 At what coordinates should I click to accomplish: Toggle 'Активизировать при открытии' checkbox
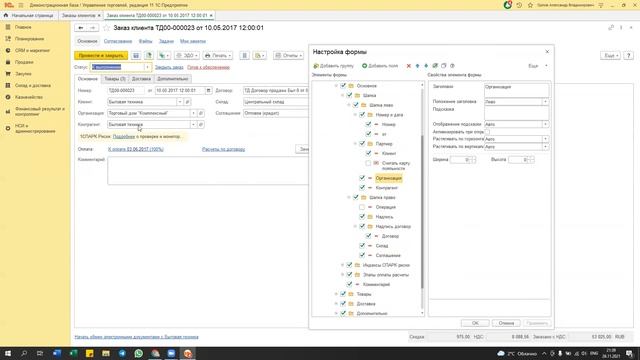tap(487, 132)
